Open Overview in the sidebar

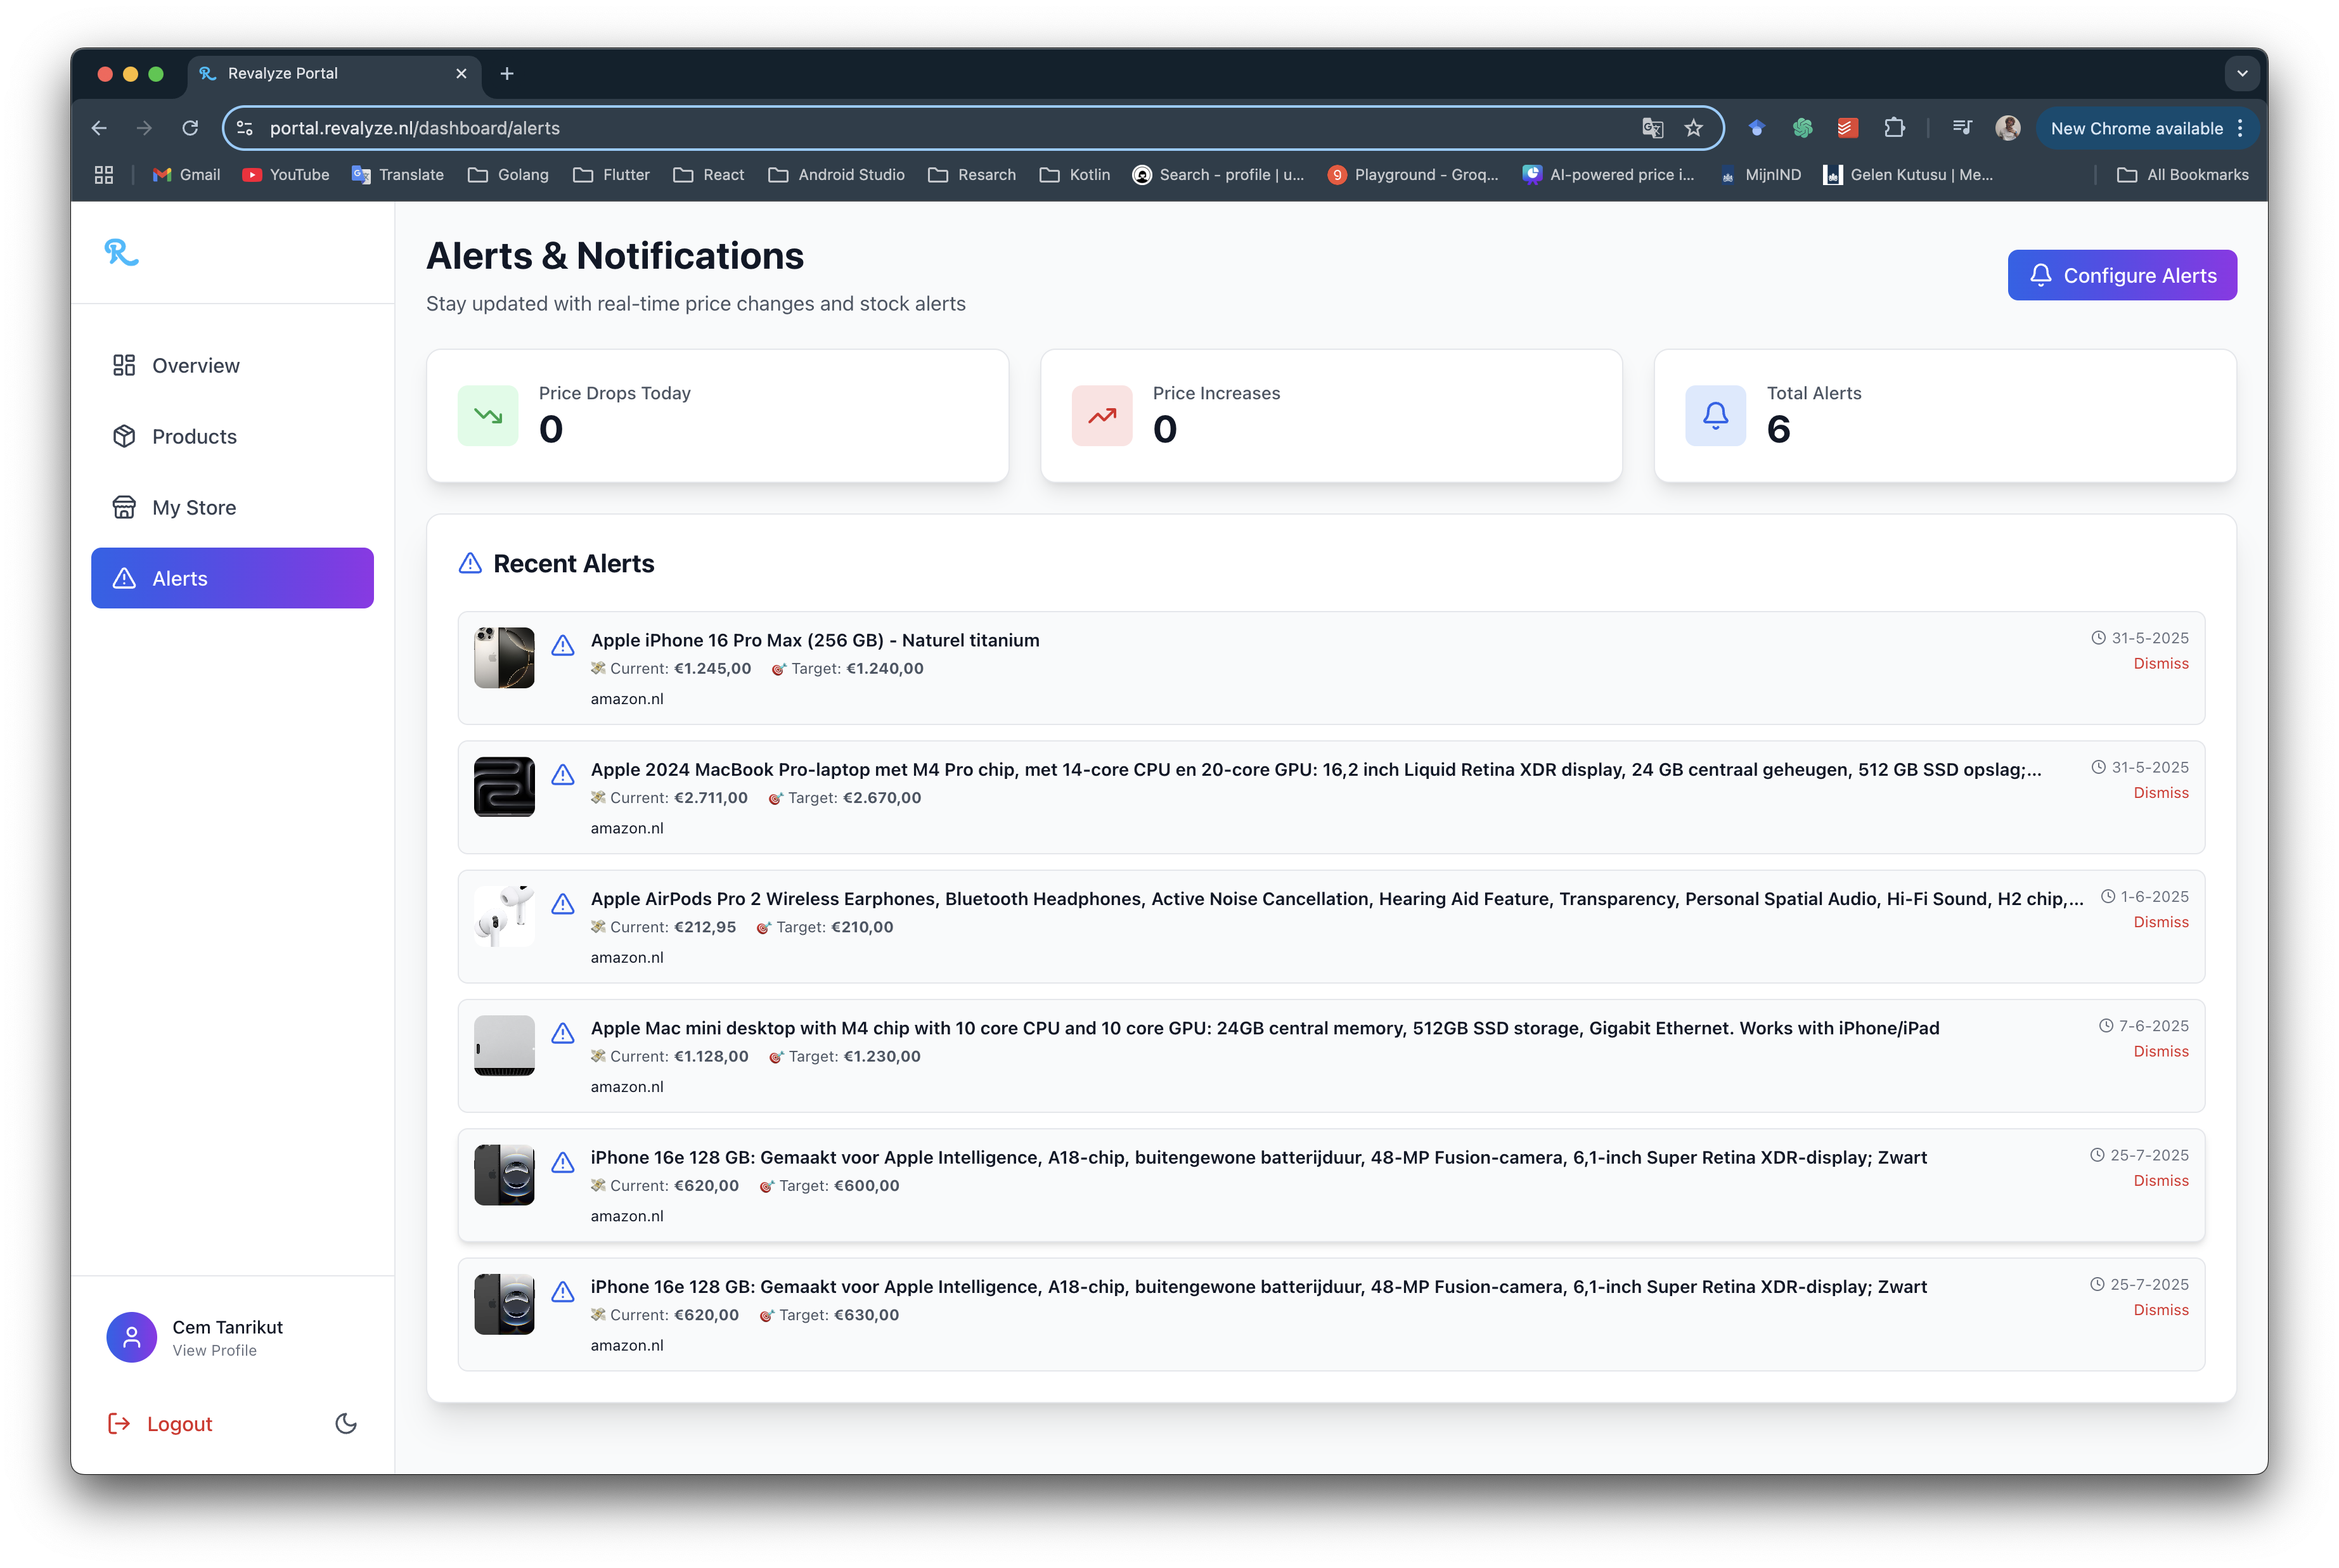pyautogui.click(x=232, y=366)
